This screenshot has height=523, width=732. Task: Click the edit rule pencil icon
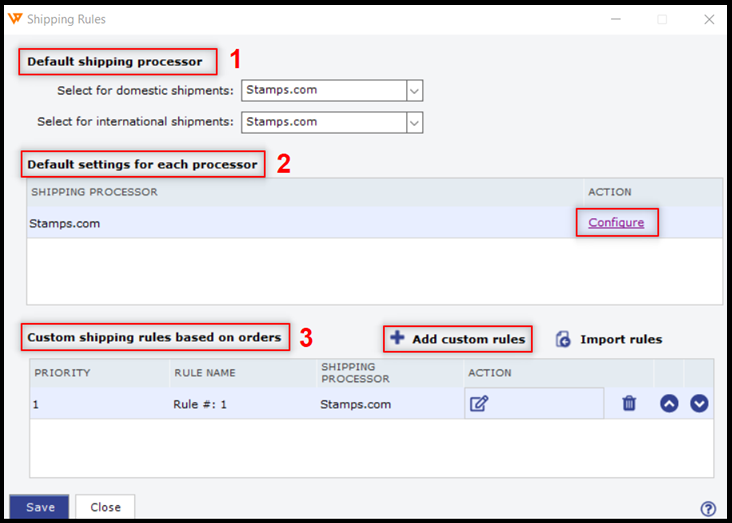pos(479,404)
